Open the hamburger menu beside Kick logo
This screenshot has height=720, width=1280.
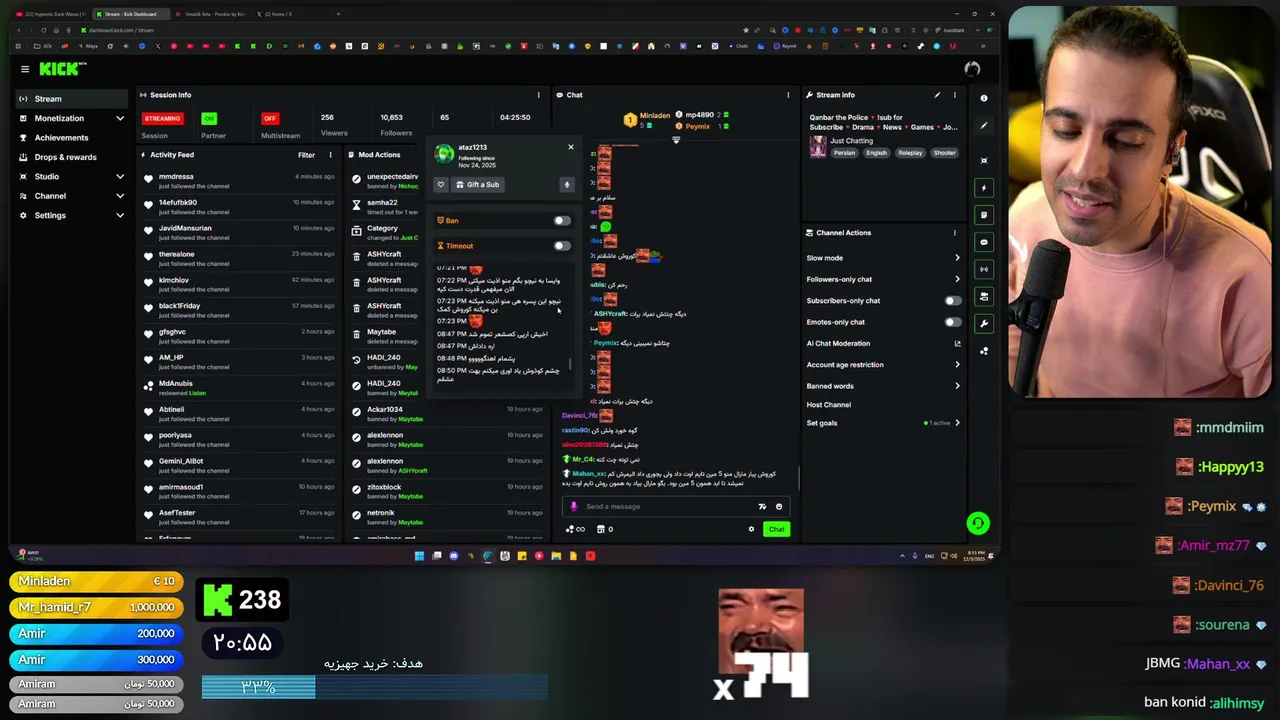click(25, 69)
